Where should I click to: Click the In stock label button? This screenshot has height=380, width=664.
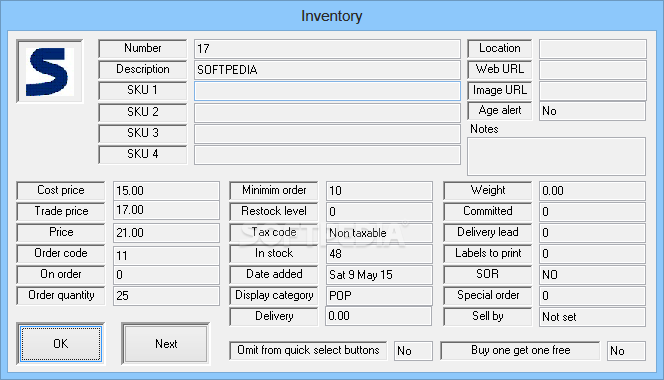pyautogui.click(x=274, y=253)
